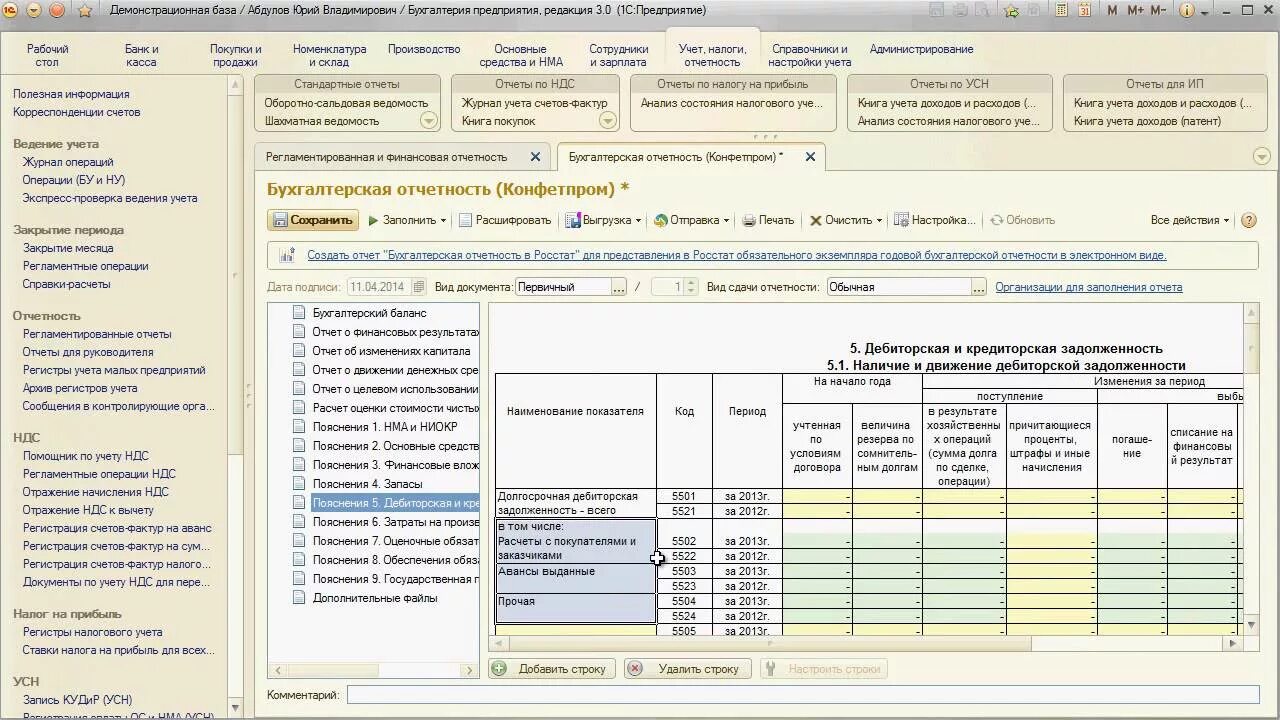
Task: Click the Сохранить button
Action: coord(313,220)
